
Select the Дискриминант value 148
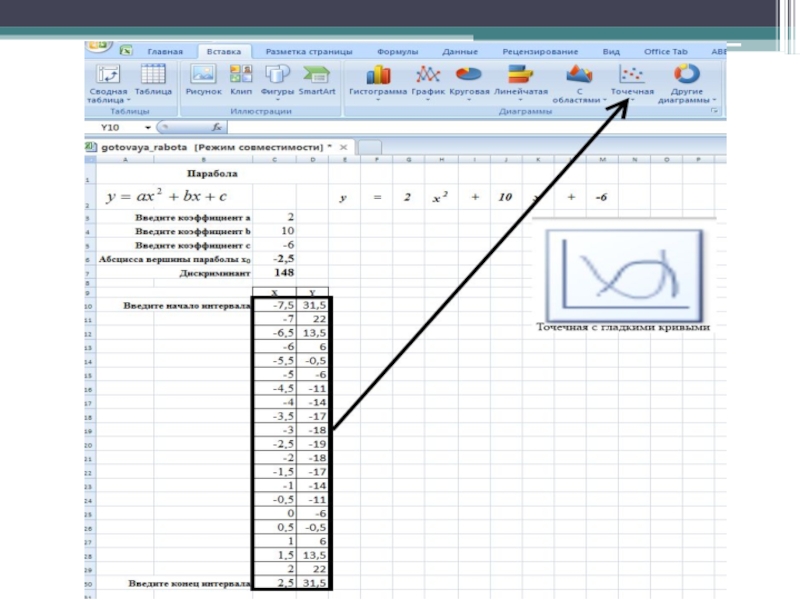pos(274,272)
